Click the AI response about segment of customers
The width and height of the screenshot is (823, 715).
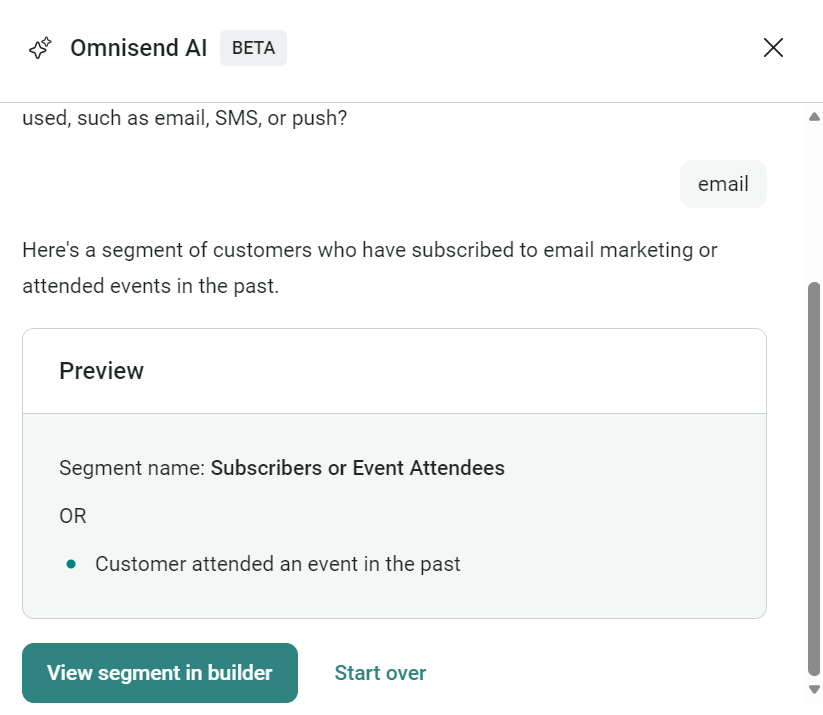(x=370, y=267)
